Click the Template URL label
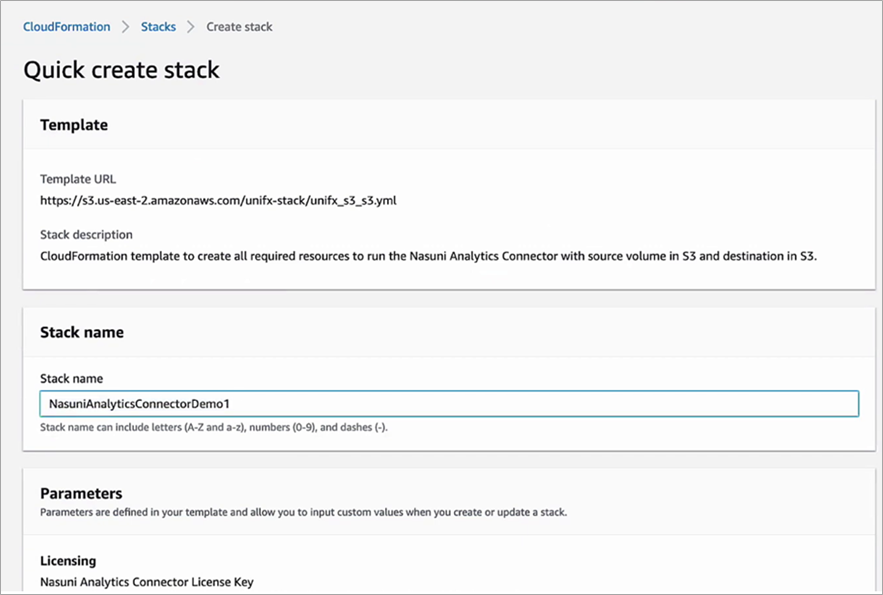Viewport: 883px width, 595px height. 78,178
